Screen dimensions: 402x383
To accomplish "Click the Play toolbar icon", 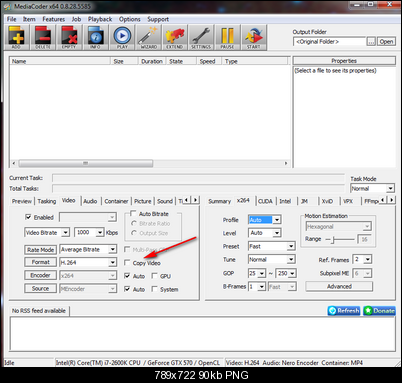I will coord(122,37).
